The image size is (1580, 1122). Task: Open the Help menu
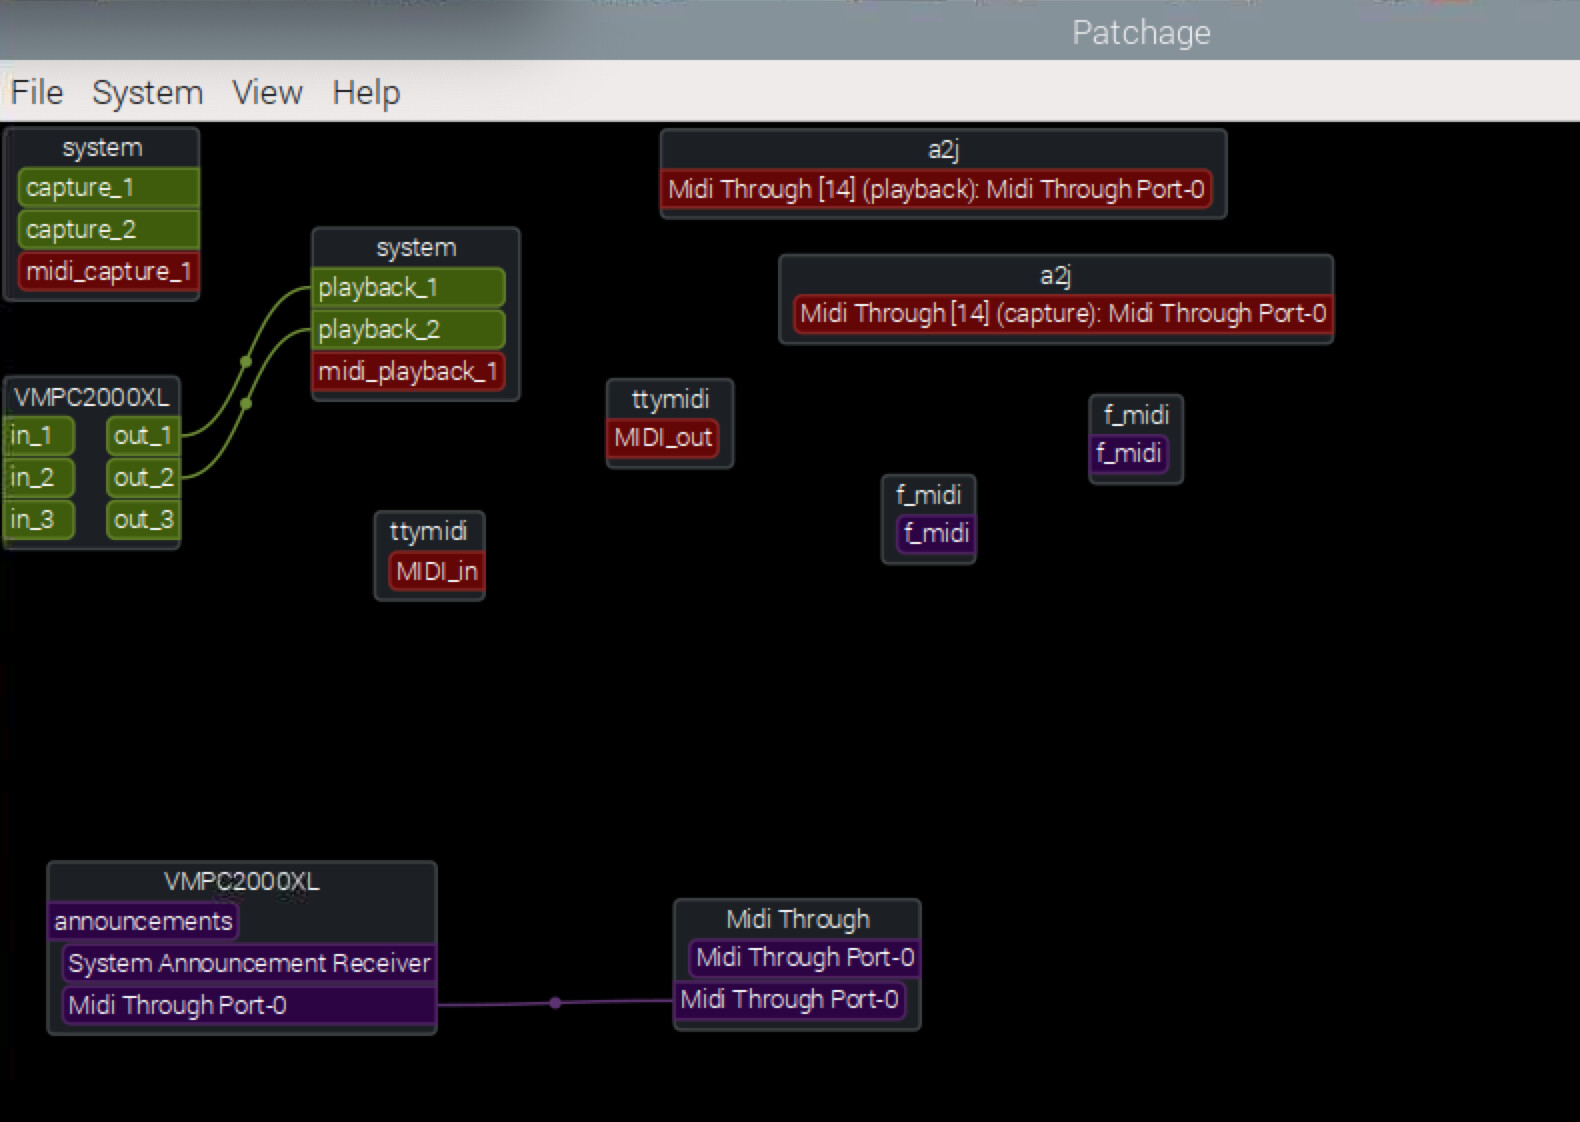(366, 92)
